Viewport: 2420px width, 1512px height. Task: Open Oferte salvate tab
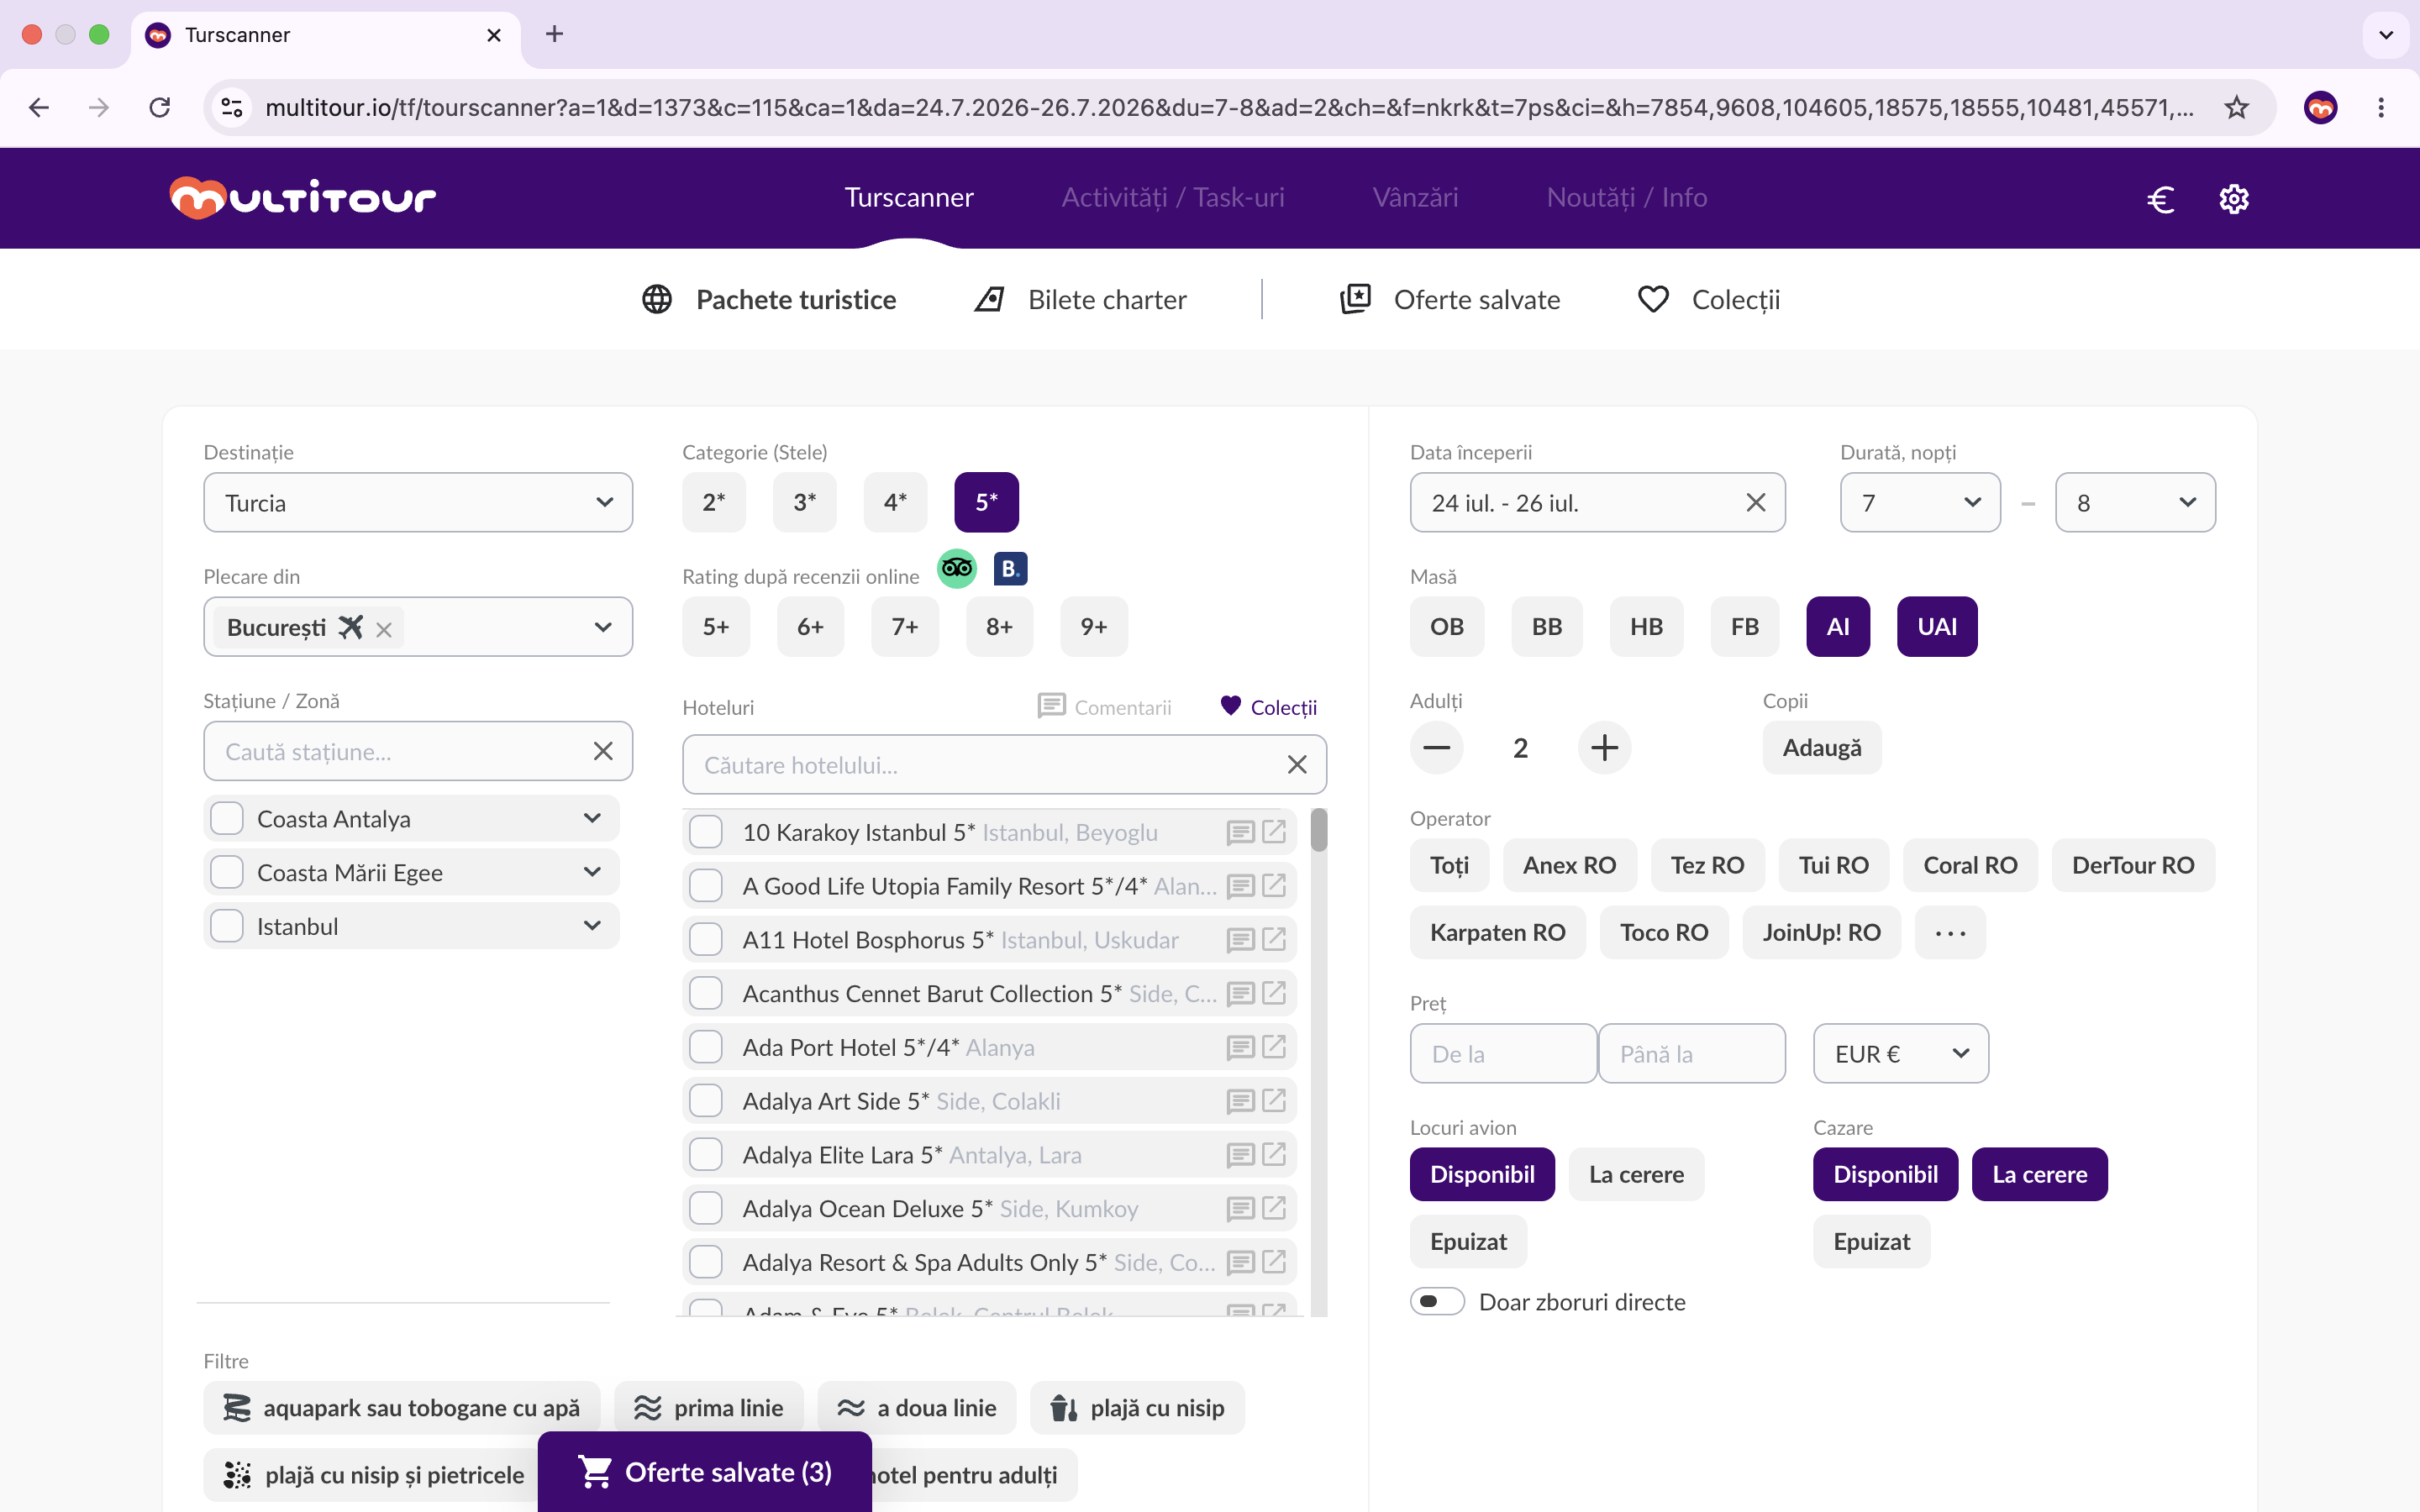[1450, 300]
